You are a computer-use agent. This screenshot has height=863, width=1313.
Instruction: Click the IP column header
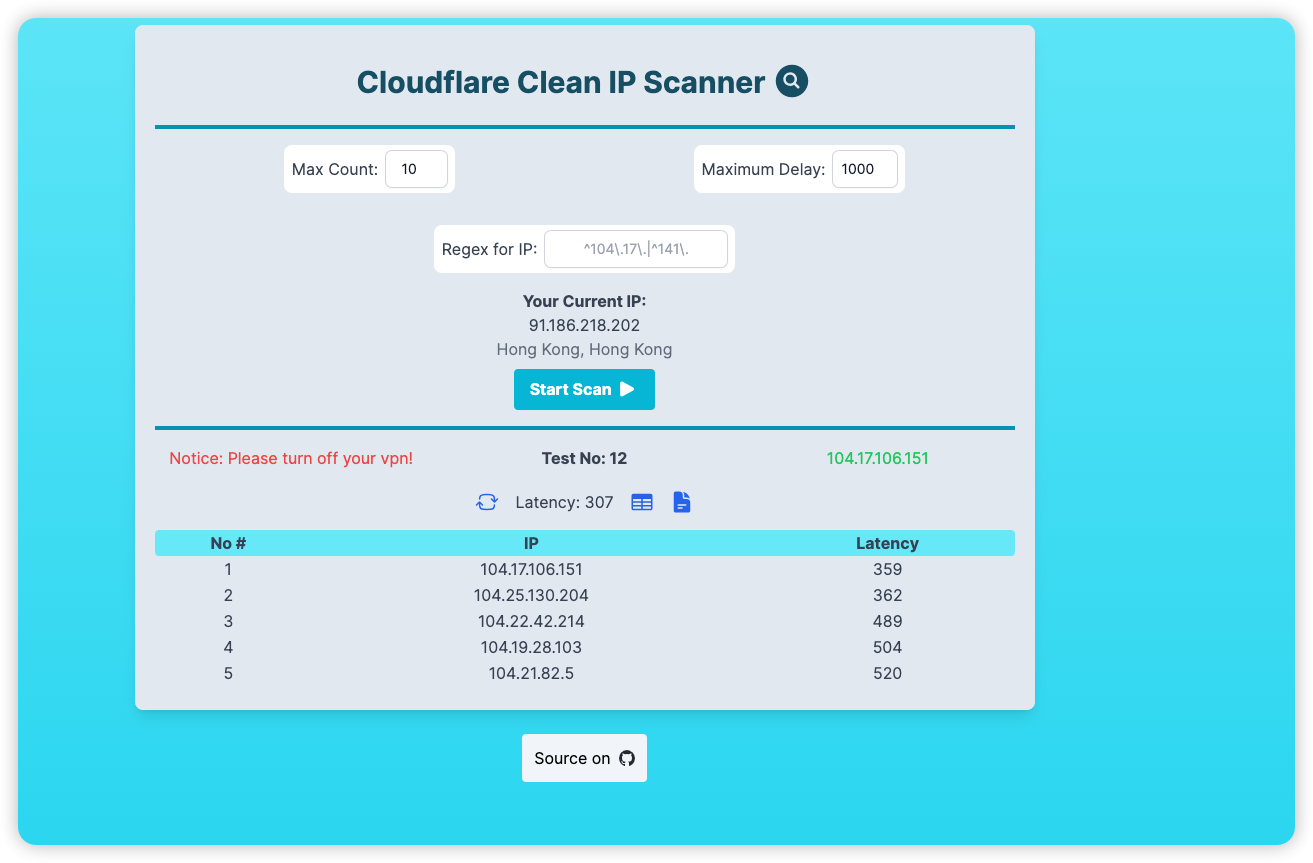click(x=531, y=543)
